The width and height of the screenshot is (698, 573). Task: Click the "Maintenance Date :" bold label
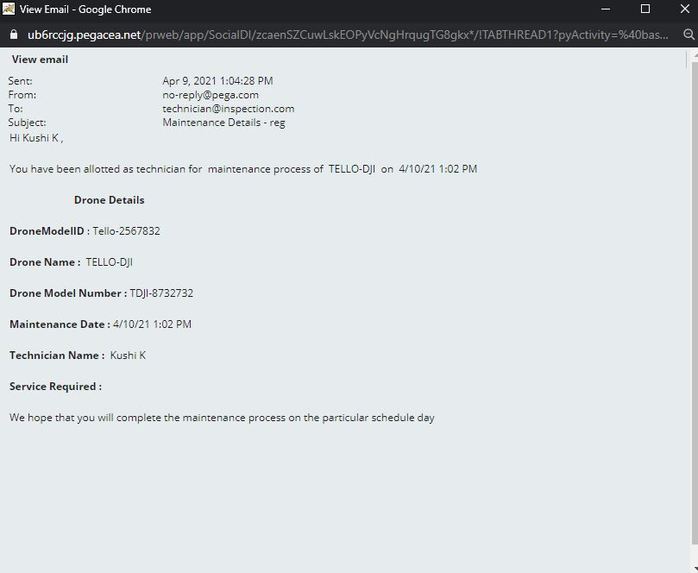click(x=60, y=324)
